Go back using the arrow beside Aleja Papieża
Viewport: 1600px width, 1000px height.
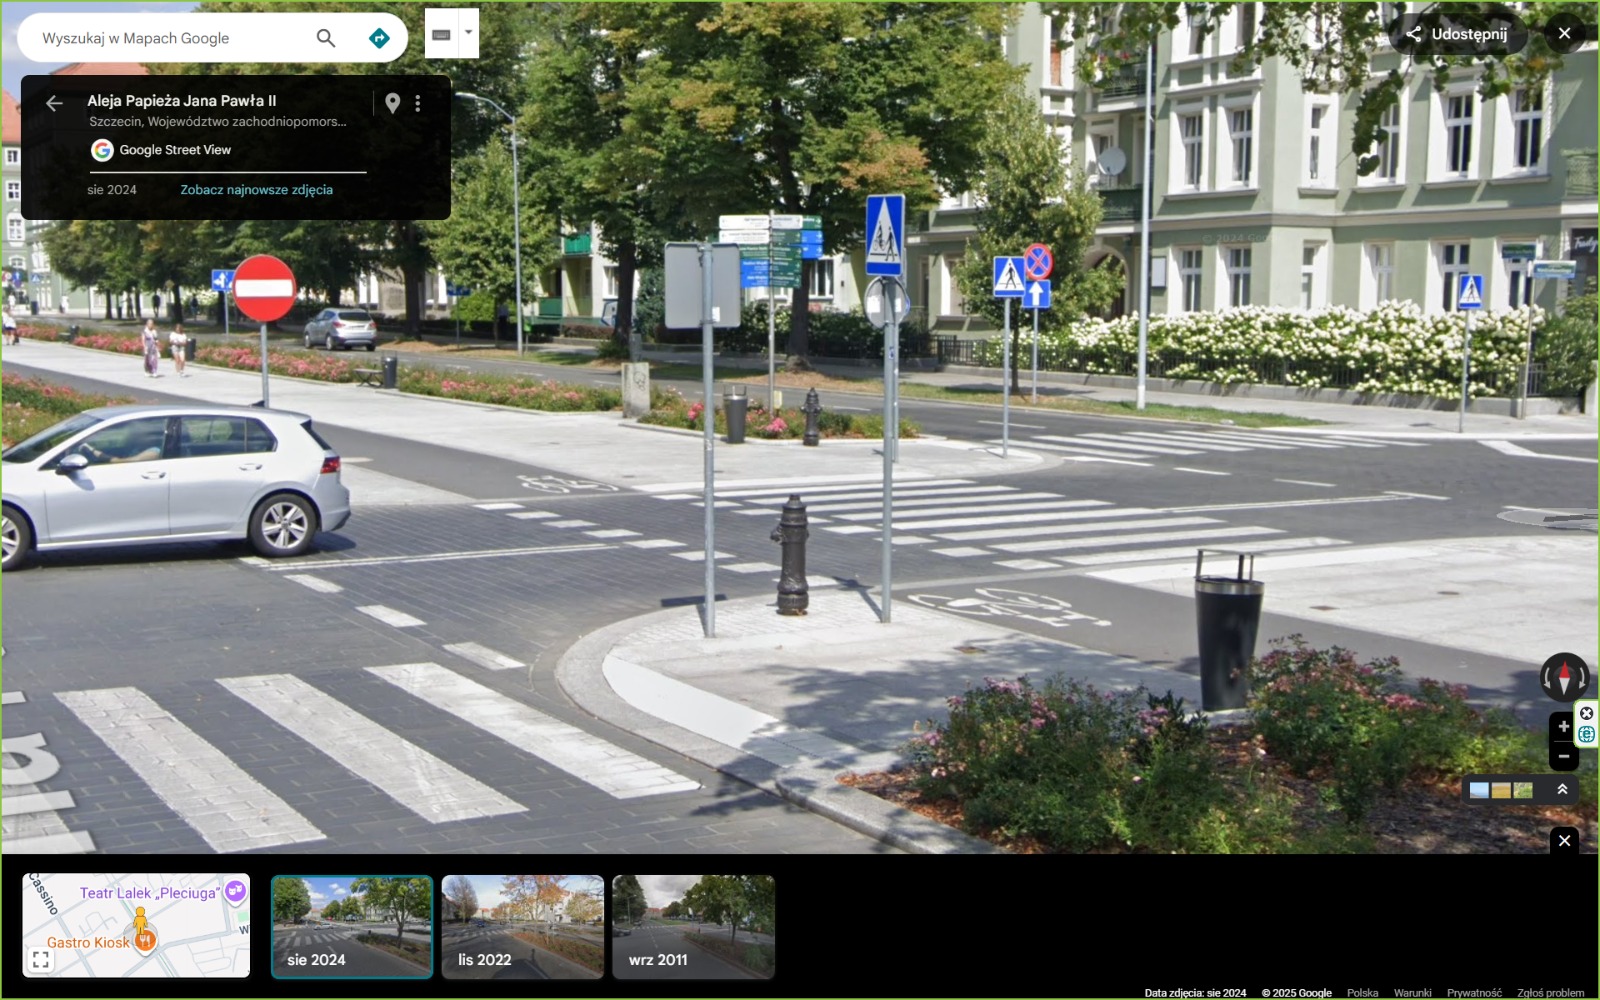(x=54, y=103)
